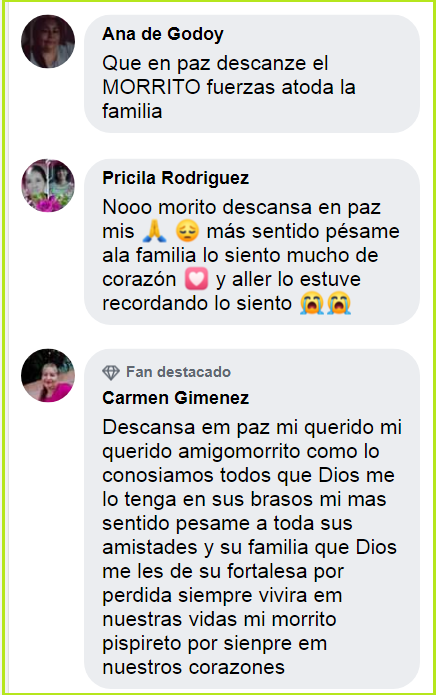The height and width of the screenshot is (695, 436).
Task: Select Carmen Gimenez's comment bubble text
Action: 252,547
